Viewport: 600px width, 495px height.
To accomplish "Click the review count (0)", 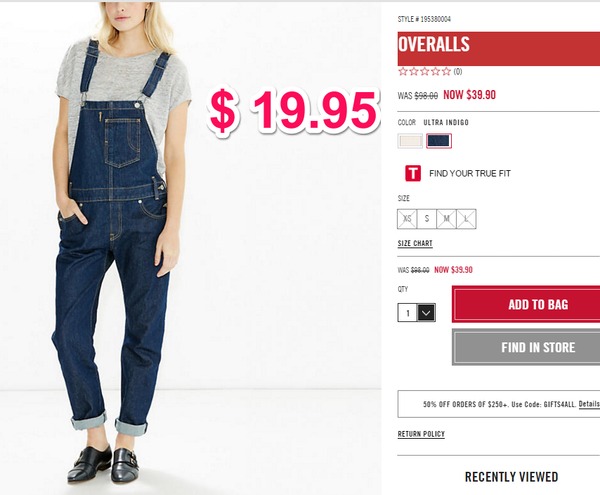I will (458, 72).
